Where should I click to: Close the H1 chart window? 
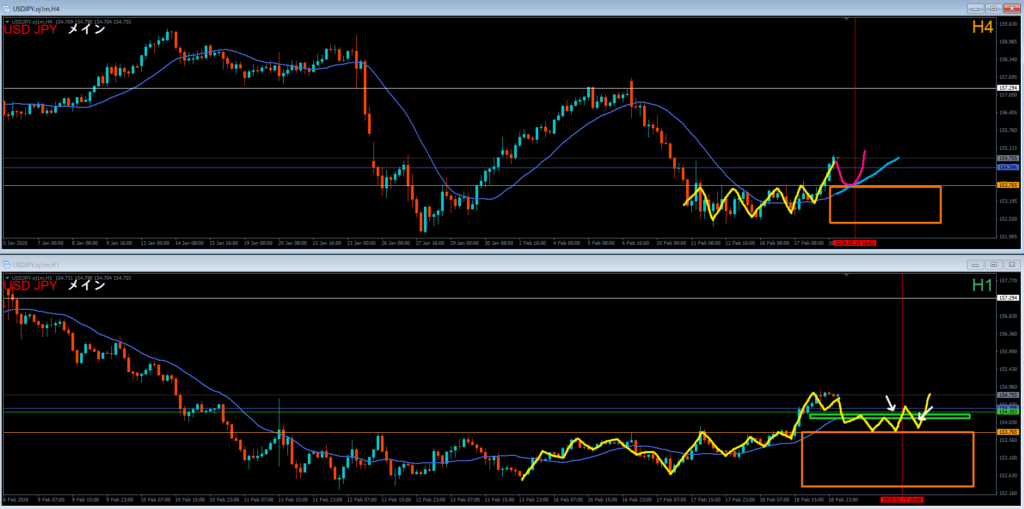tap(1010, 264)
